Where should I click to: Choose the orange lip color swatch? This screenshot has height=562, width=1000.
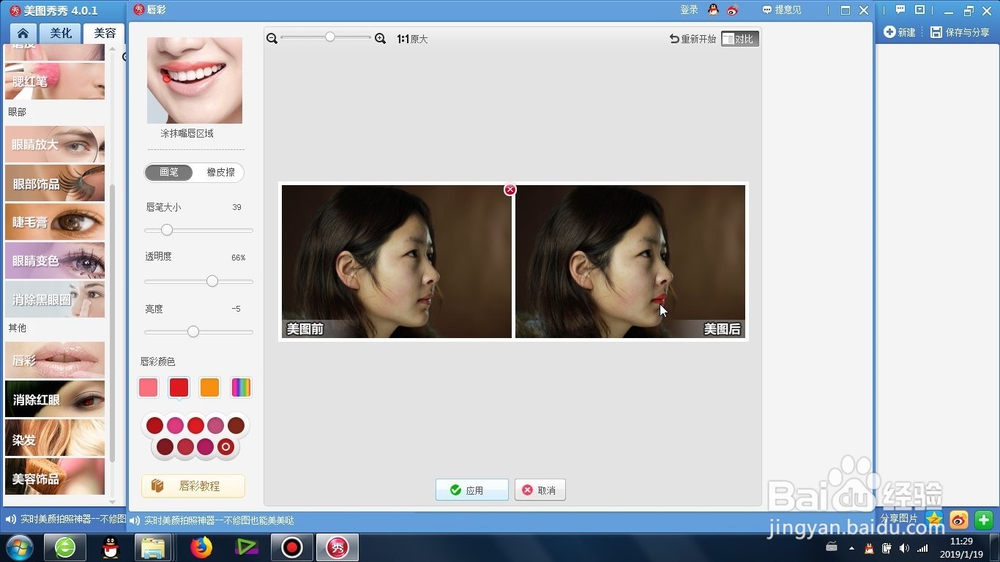[x=210, y=387]
